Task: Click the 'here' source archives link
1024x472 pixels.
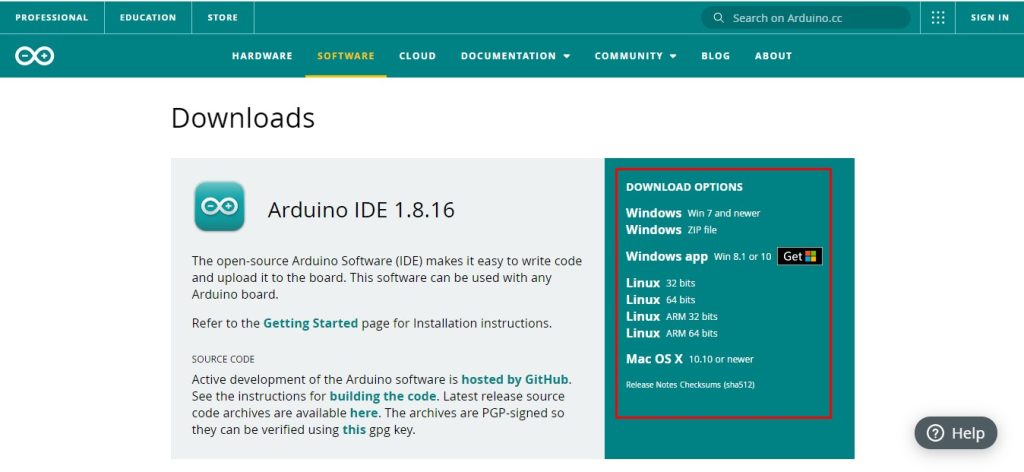Action: pyautogui.click(x=364, y=413)
